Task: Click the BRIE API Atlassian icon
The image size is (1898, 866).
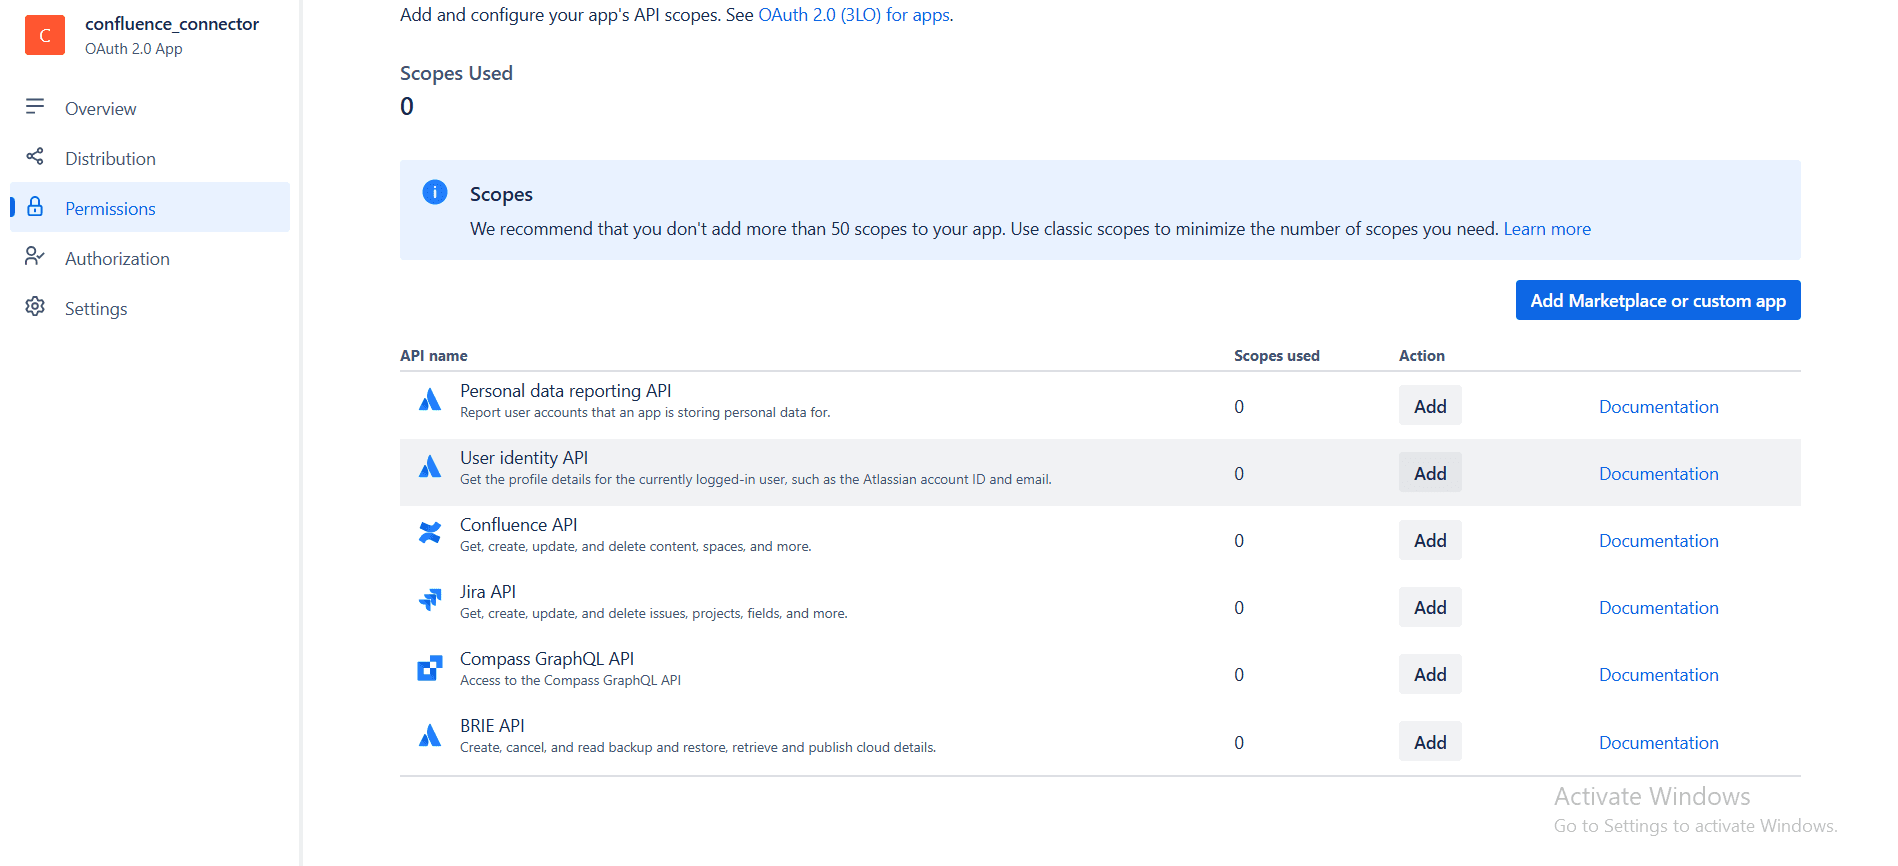Action: (x=430, y=736)
